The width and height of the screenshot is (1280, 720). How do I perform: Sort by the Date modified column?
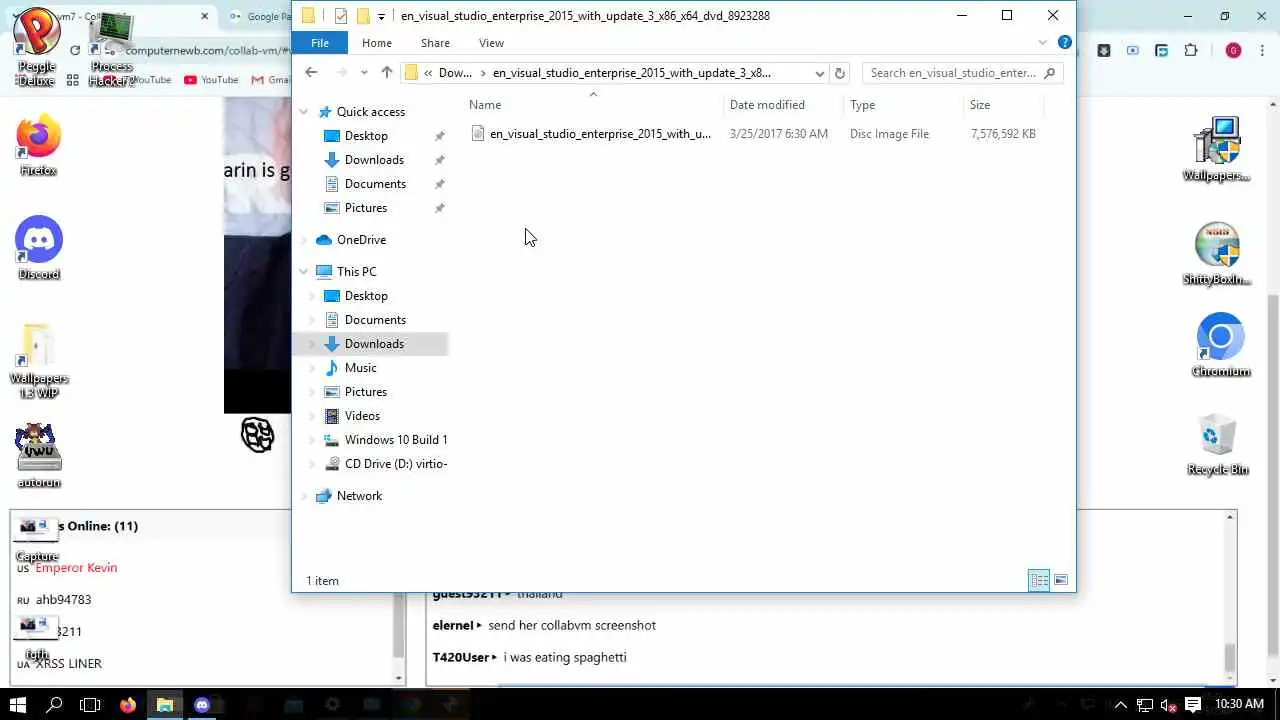(x=783, y=105)
